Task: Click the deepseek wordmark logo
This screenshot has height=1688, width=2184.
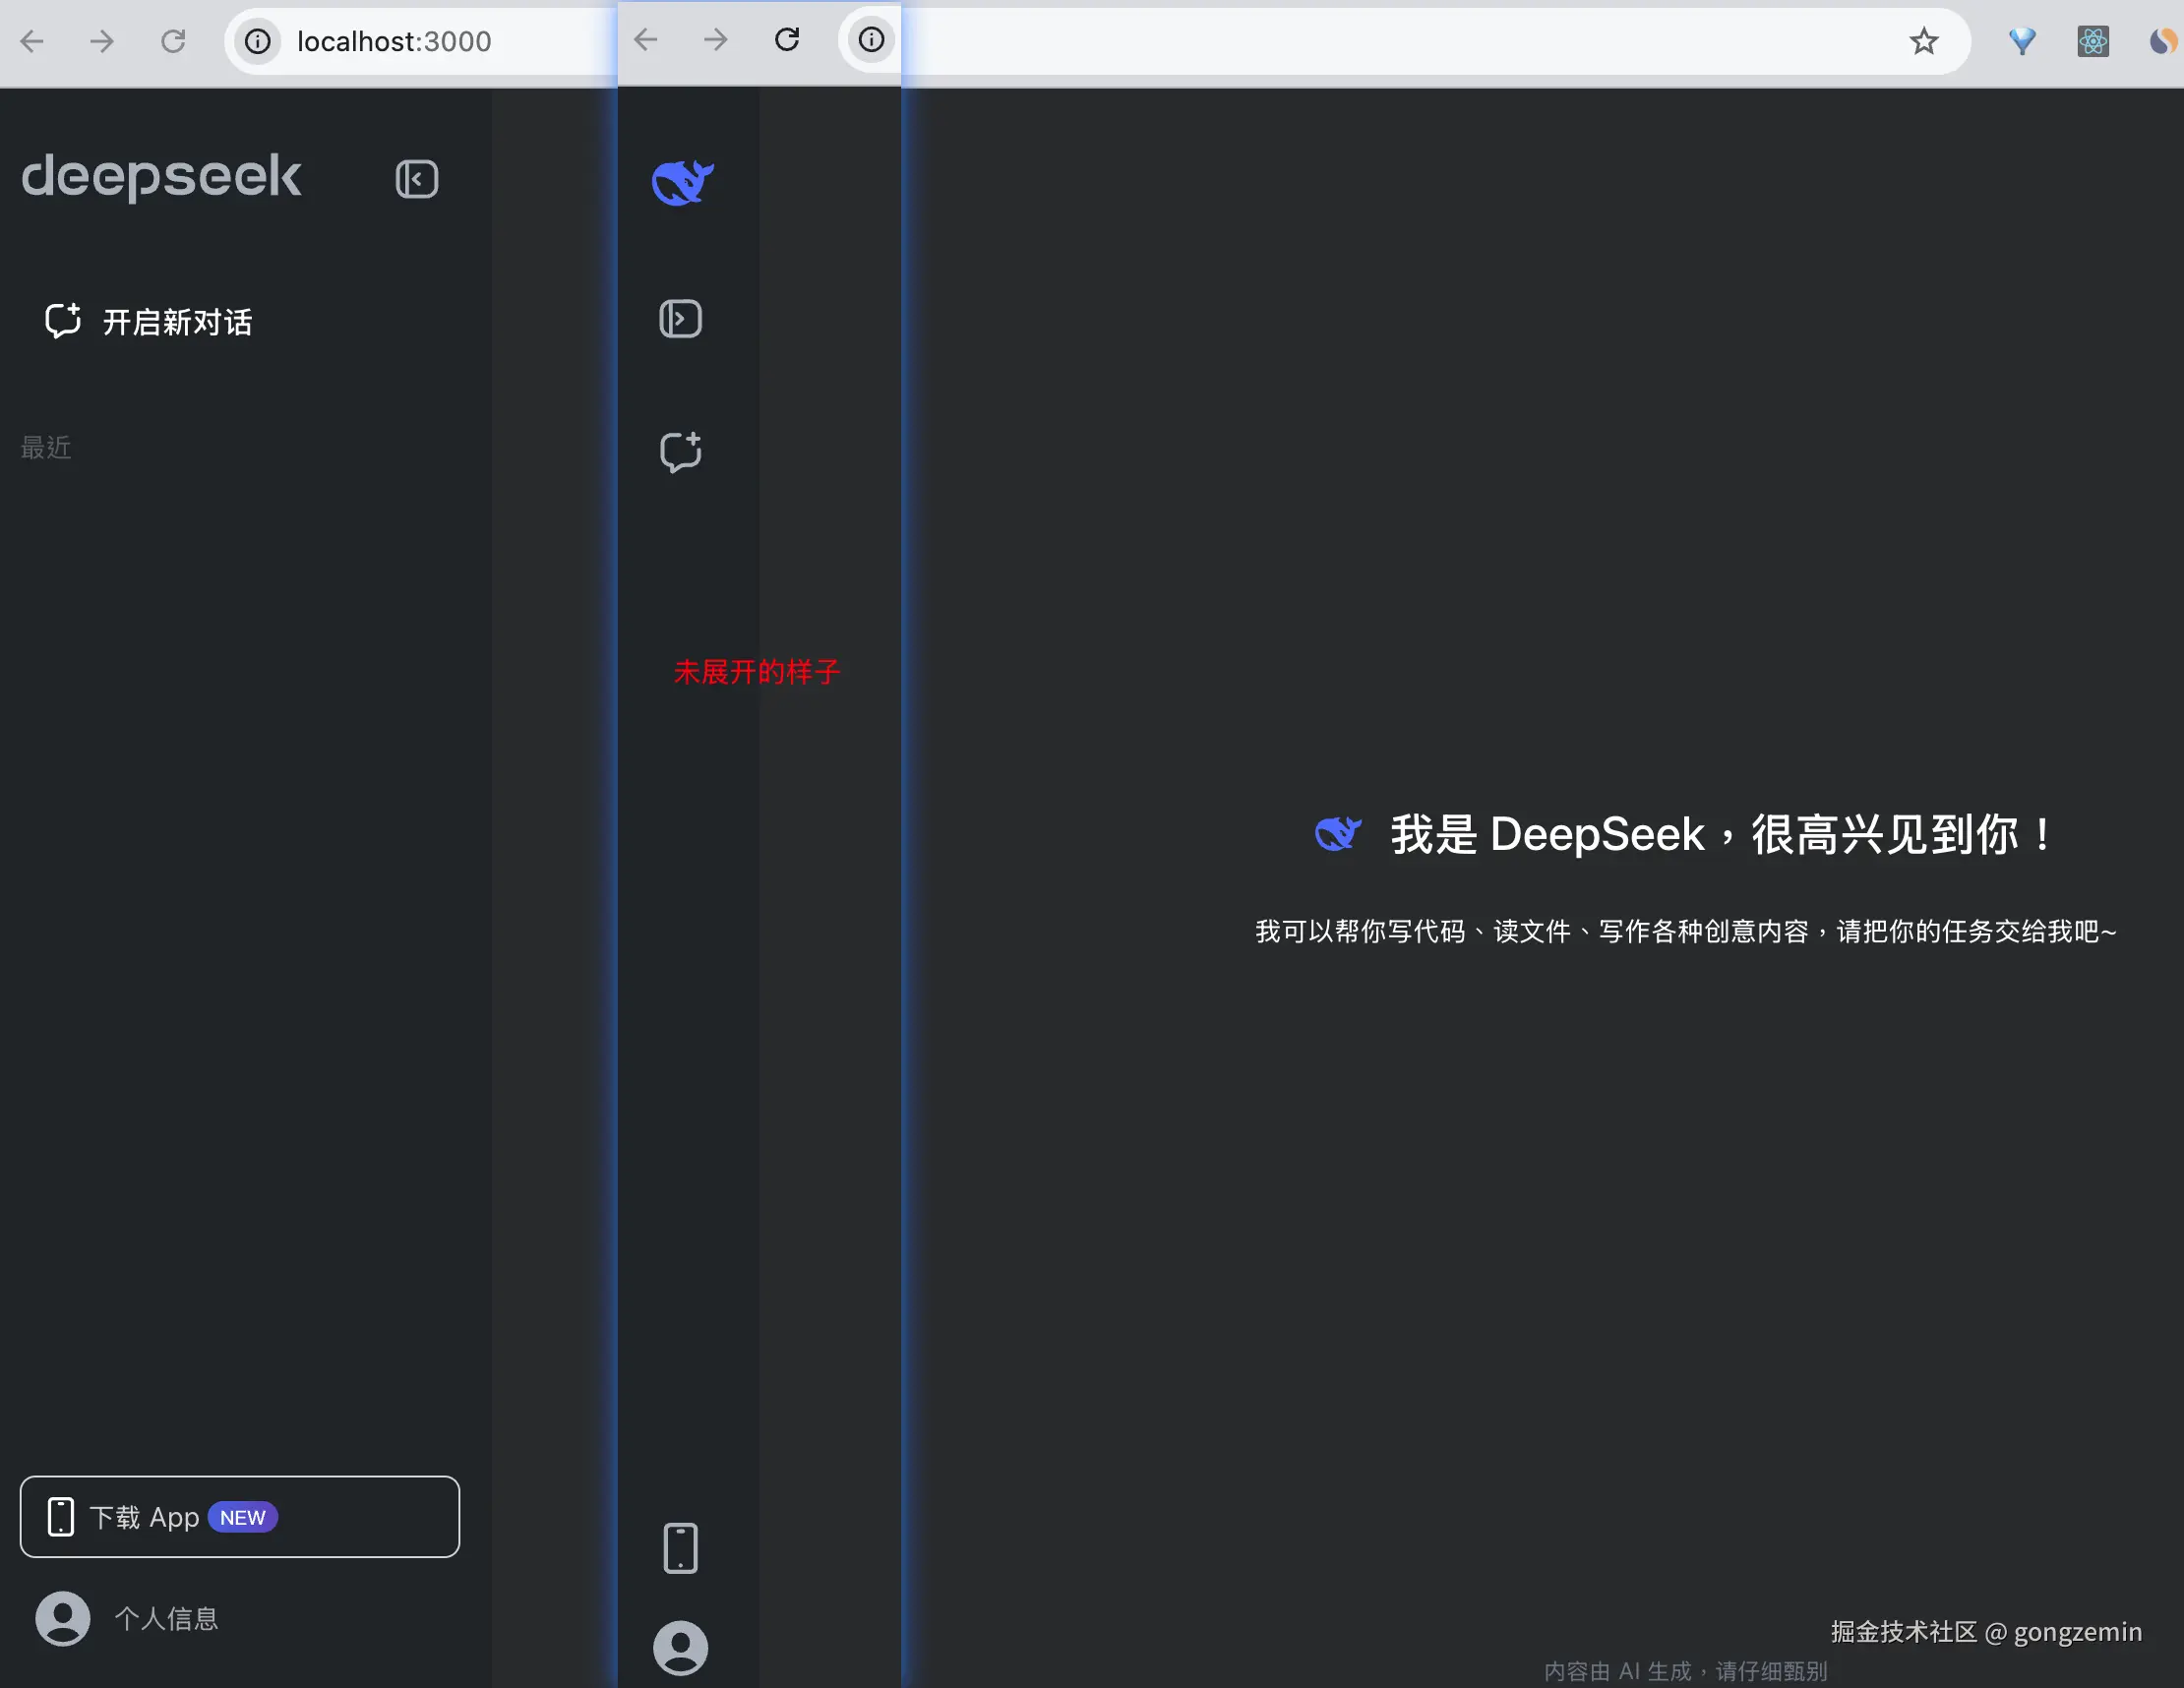Action: (161, 177)
